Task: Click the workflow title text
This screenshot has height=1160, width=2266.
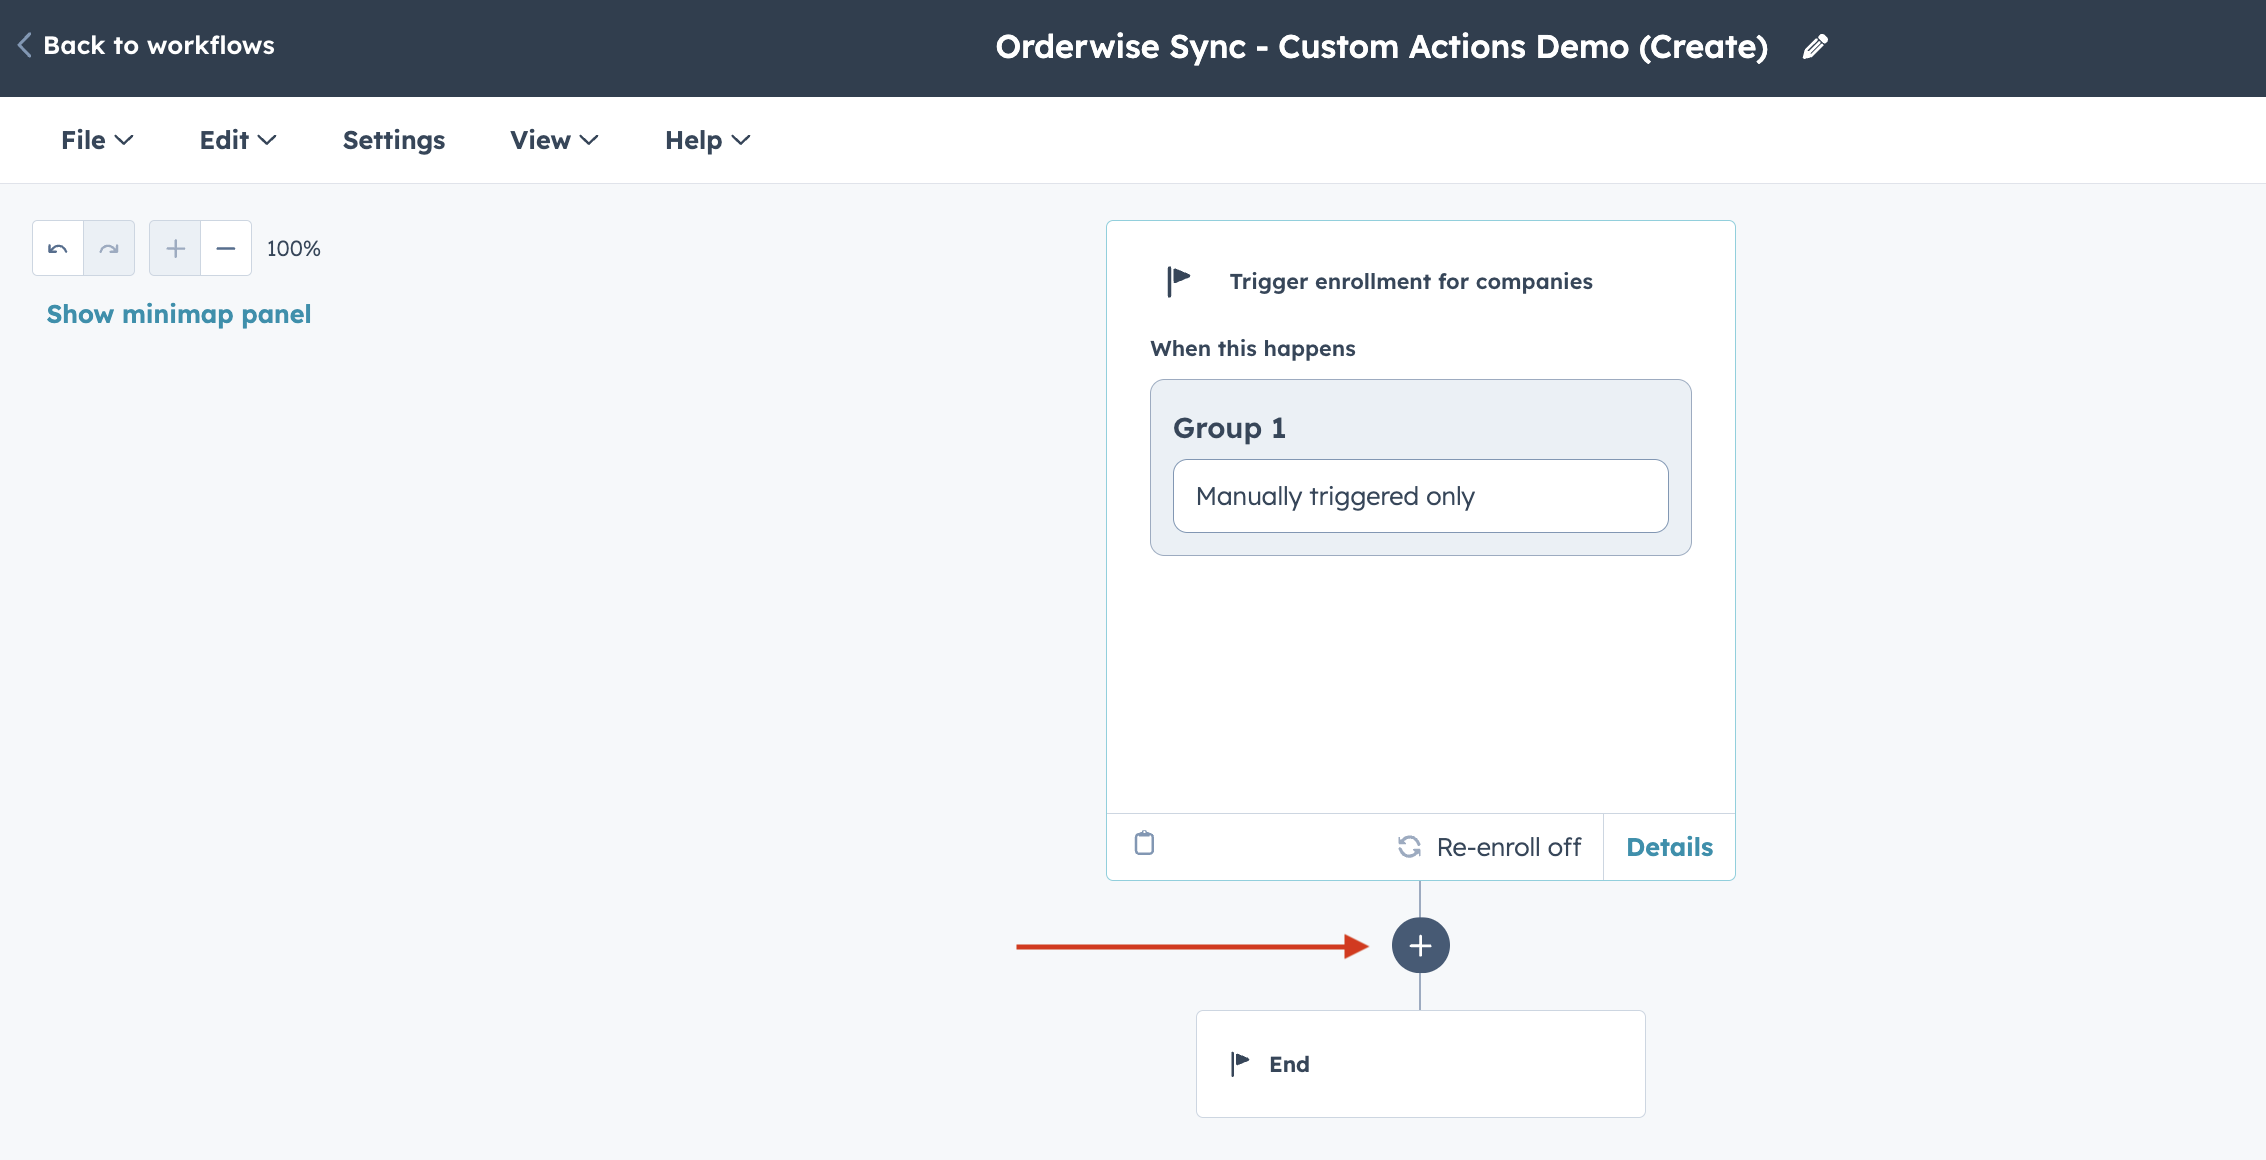Action: [1382, 47]
